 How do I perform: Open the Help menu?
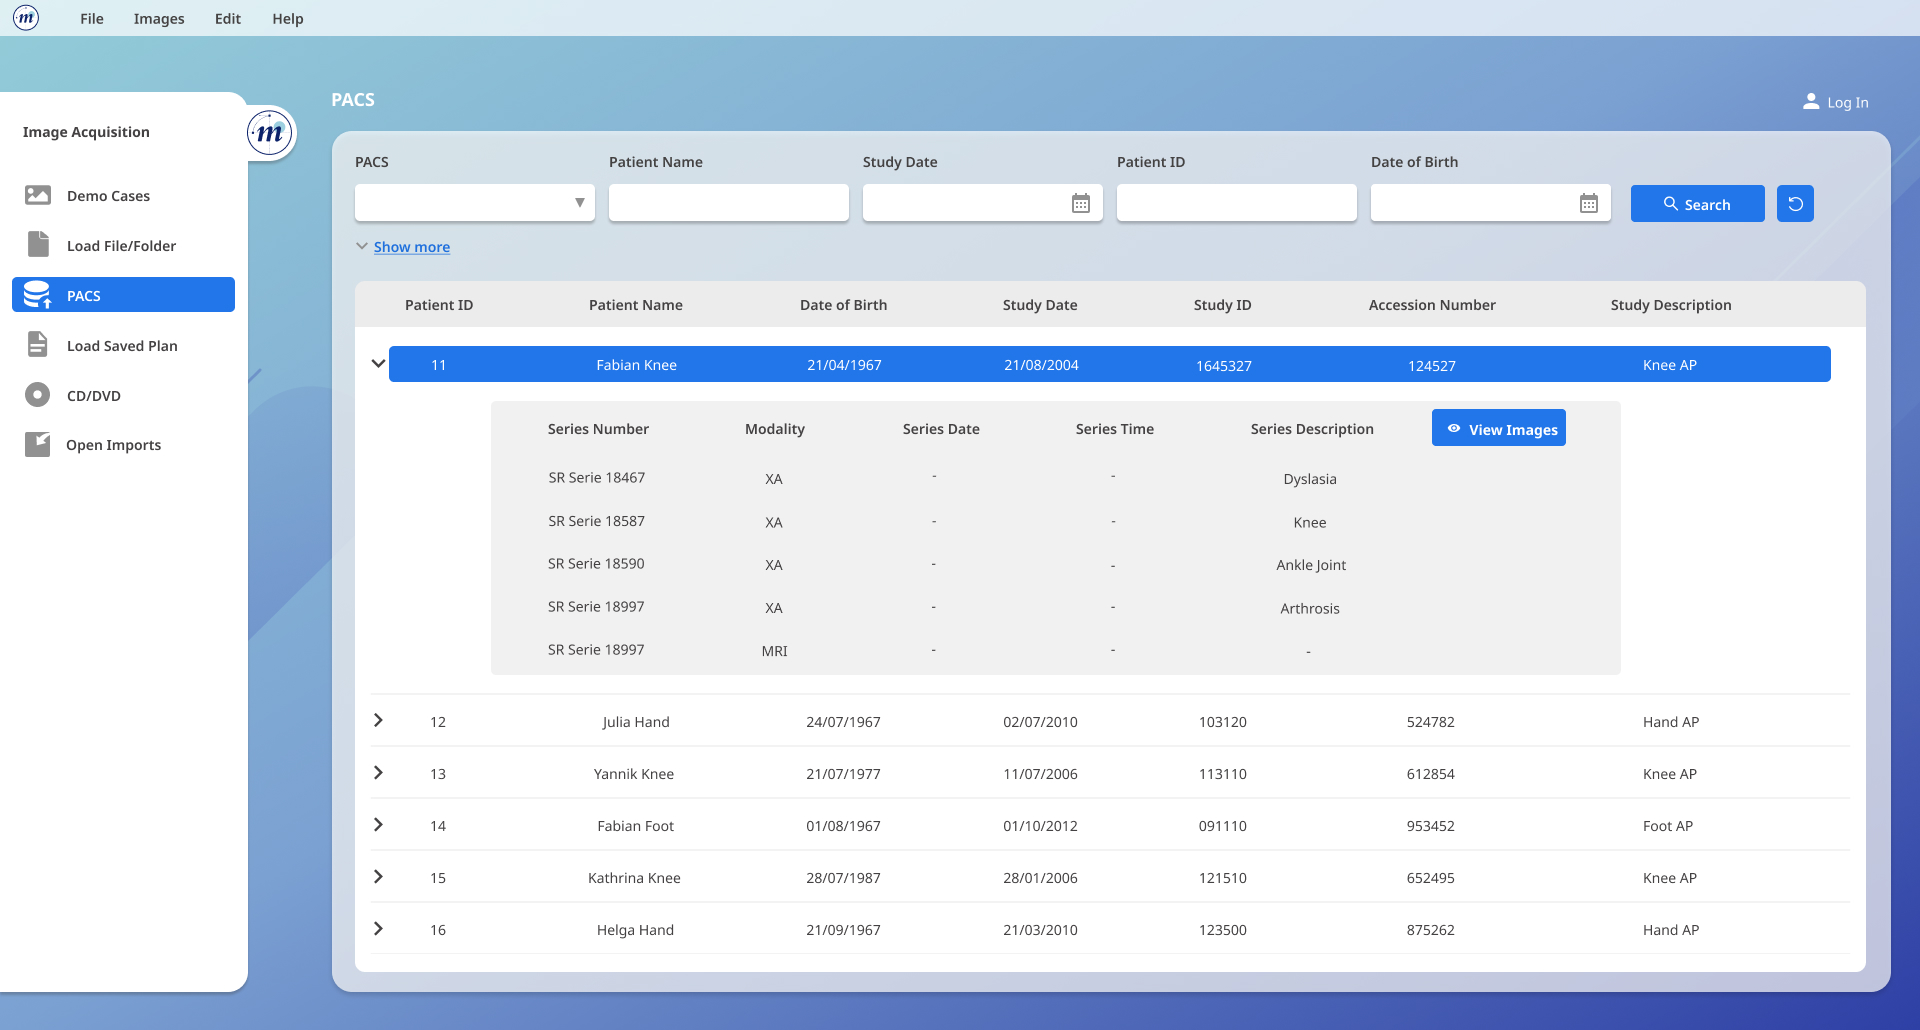(x=288, y=19)
